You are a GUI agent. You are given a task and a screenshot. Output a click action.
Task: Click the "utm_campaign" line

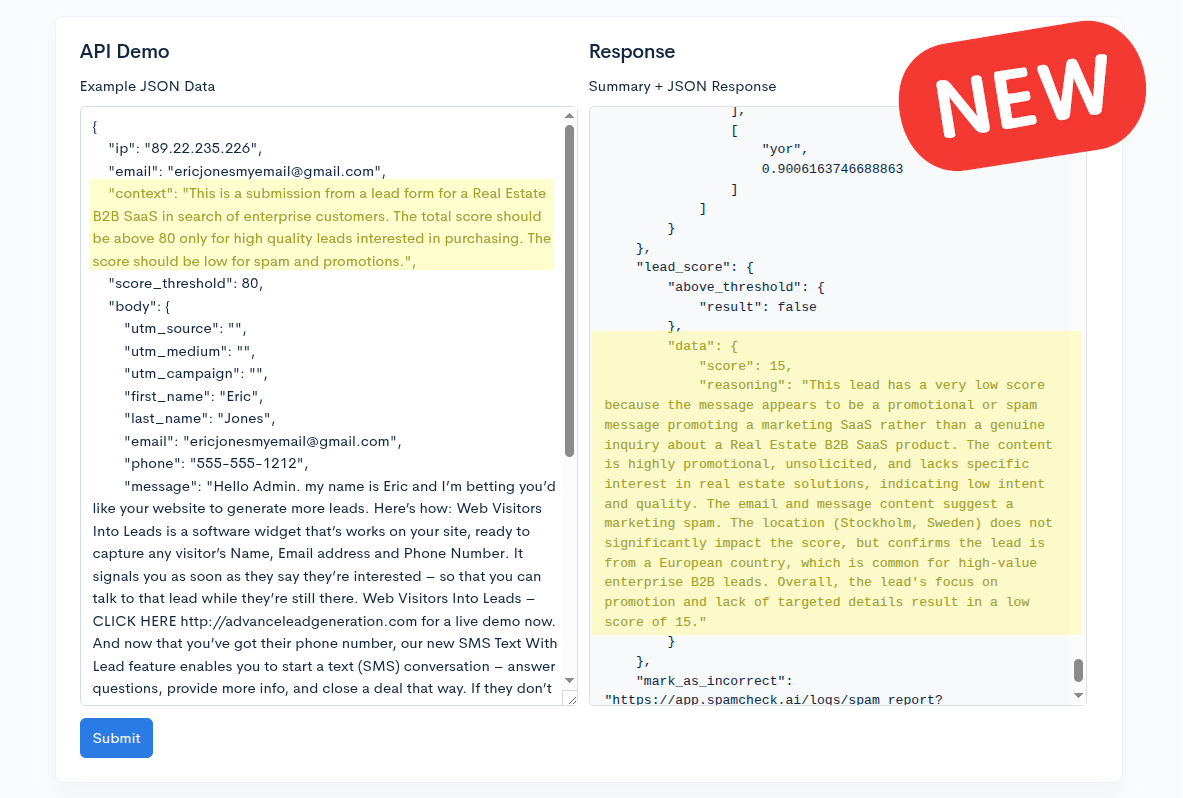195,374
